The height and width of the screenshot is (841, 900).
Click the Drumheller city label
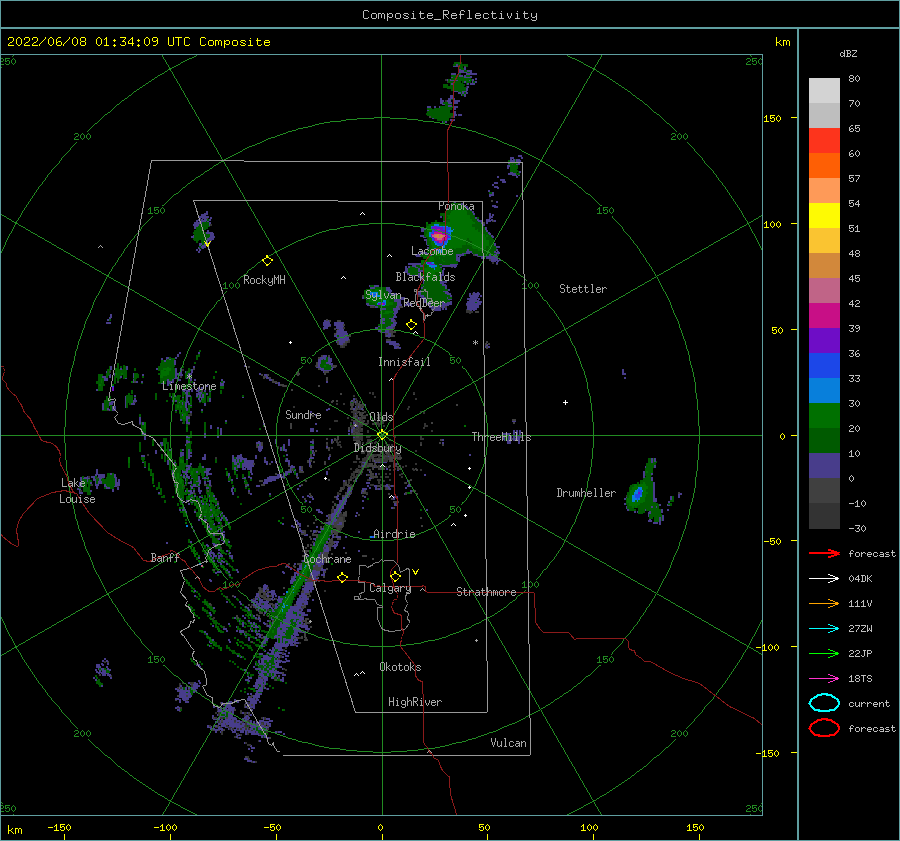tap(586, 493)
